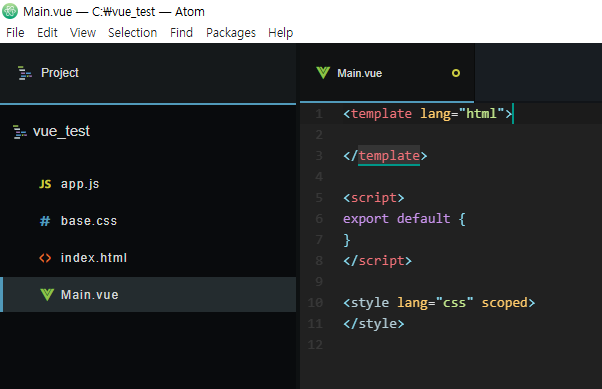Click the opening template tag name

click(x=381, y=114)
